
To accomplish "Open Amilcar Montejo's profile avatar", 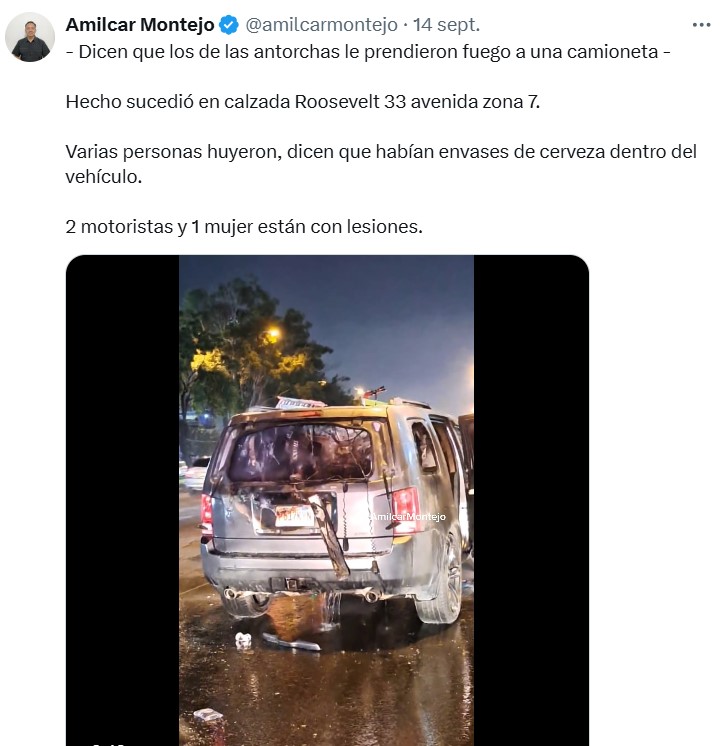I will 30,37.
